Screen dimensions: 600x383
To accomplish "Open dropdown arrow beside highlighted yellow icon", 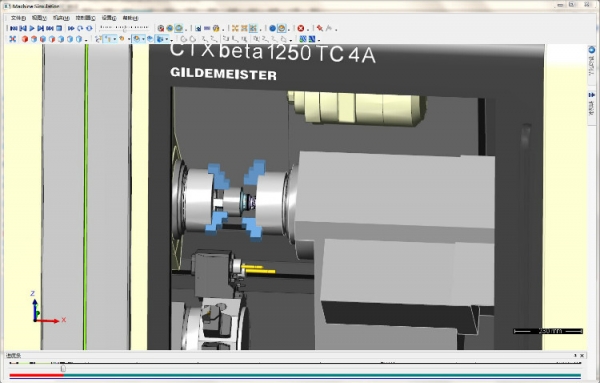I will pos(115,39).
